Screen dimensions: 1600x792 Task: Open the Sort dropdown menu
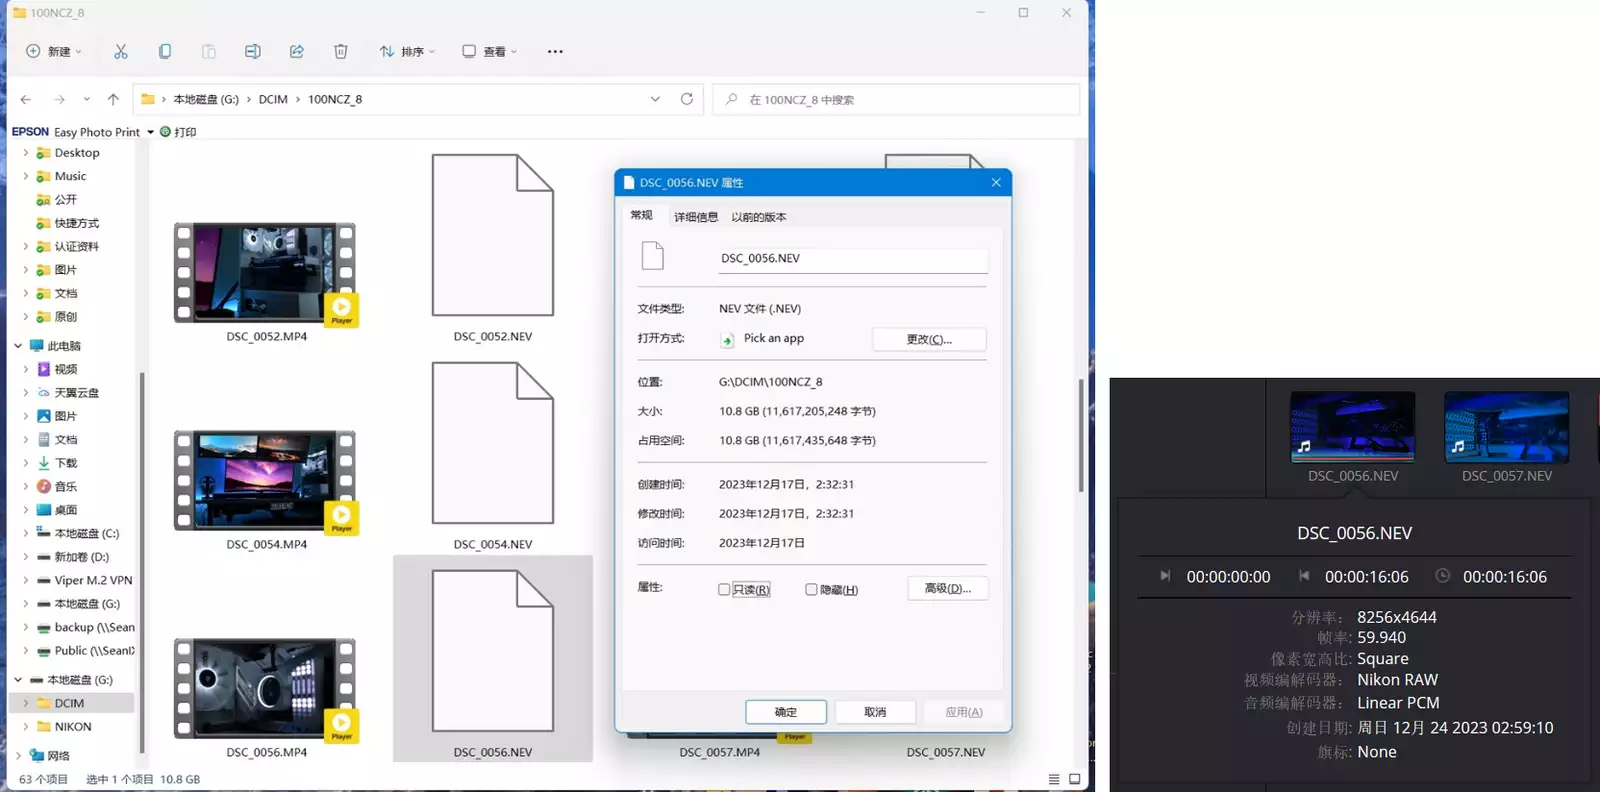[407, 51]
